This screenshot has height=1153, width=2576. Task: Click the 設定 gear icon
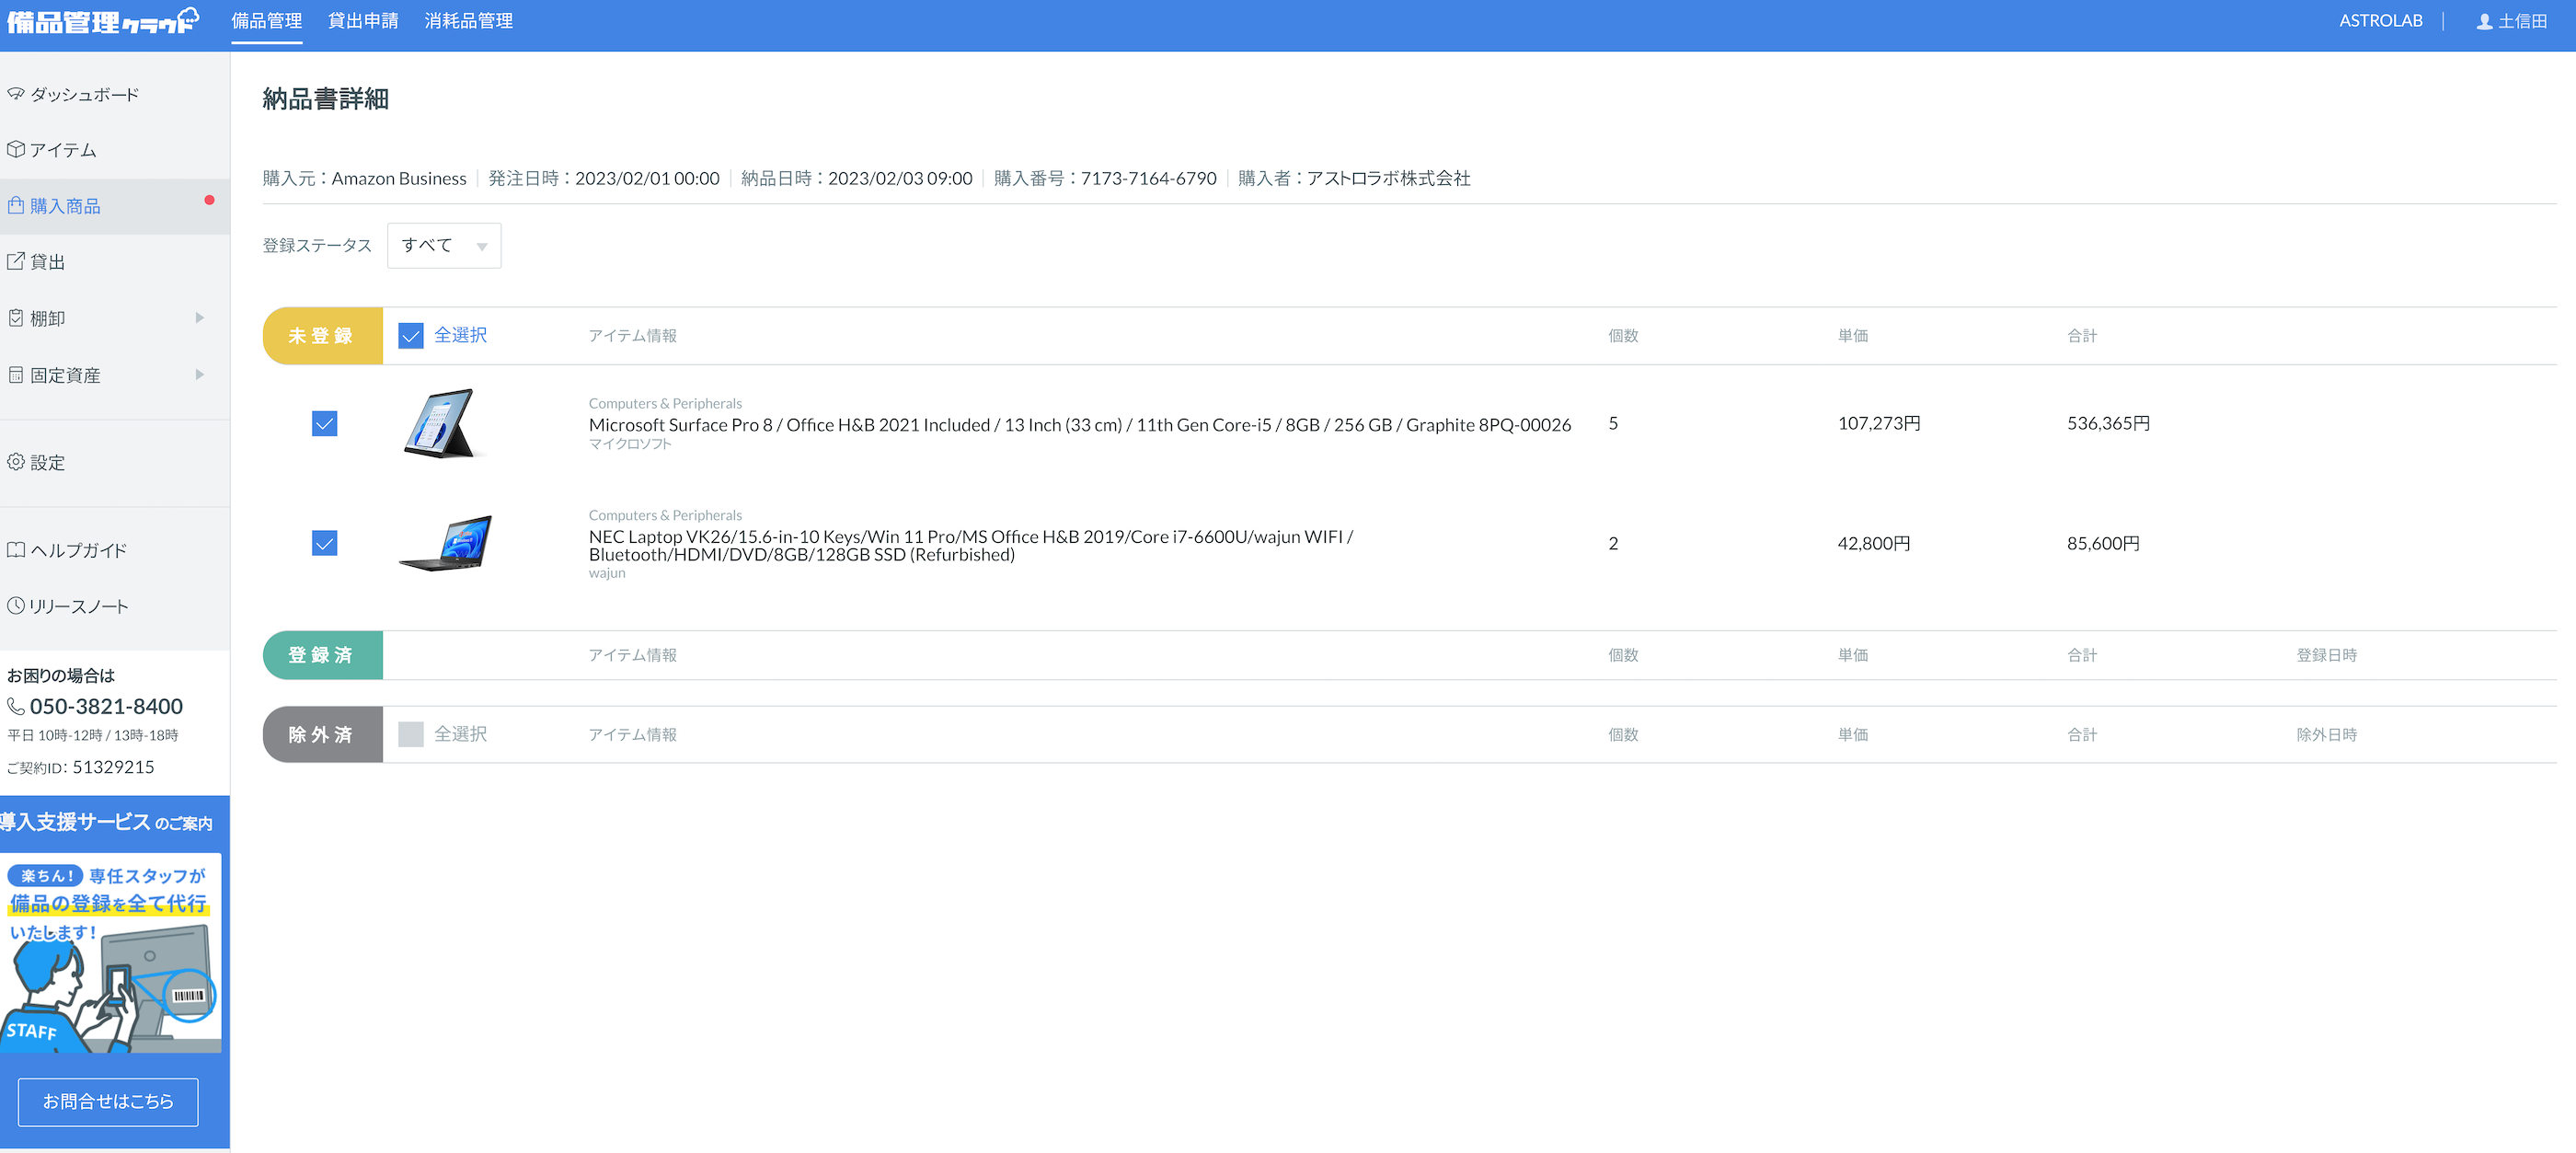pyautogui.click(x=15, y=462)
